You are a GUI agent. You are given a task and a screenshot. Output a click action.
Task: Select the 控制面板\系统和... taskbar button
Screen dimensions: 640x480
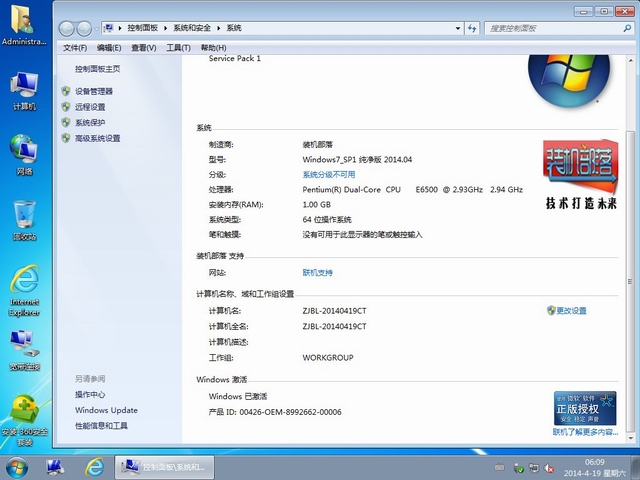click(164, 467)
